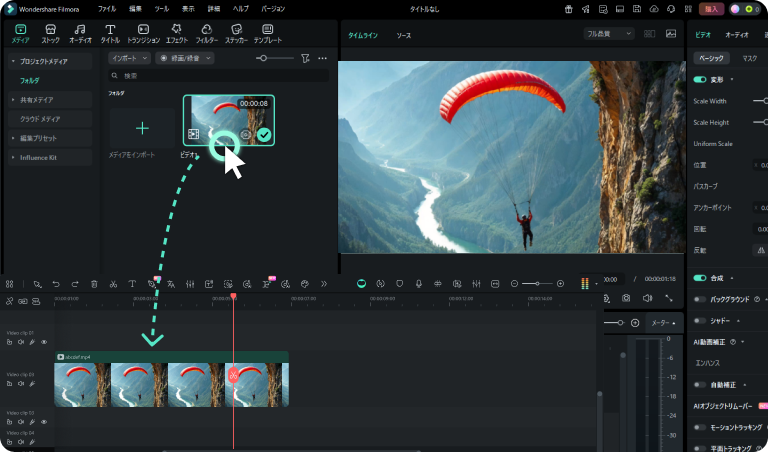
Task: Open the ヘルプ menu
Action: click(240, 9)
